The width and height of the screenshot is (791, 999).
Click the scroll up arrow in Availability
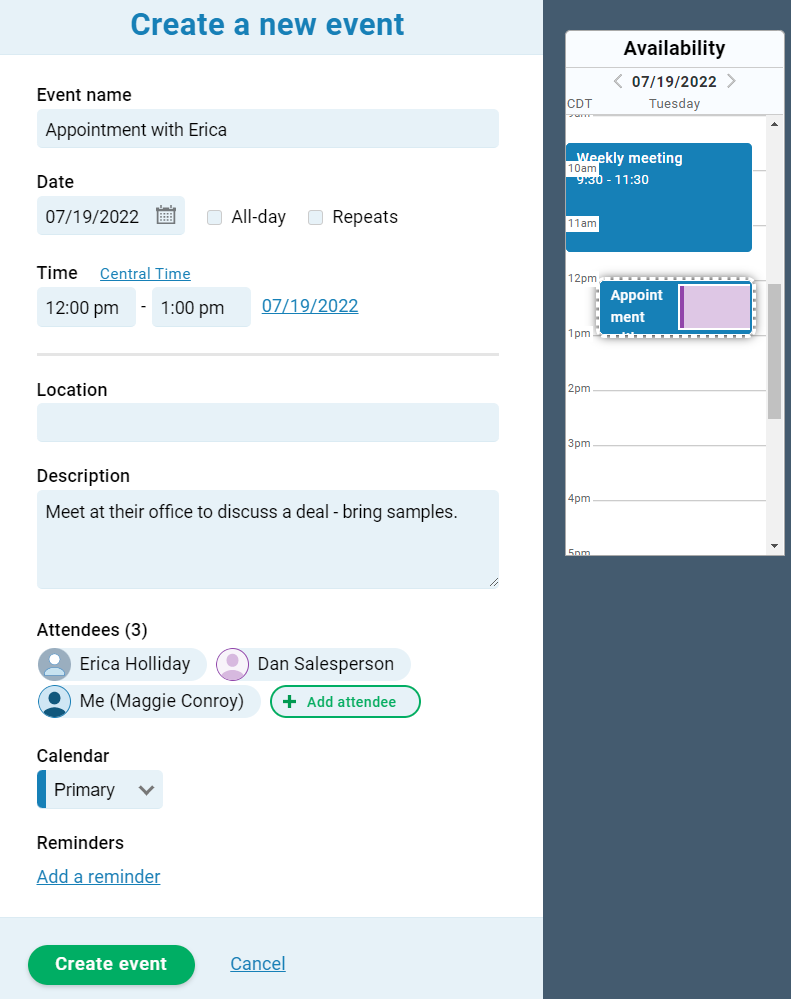pos(774,124)
